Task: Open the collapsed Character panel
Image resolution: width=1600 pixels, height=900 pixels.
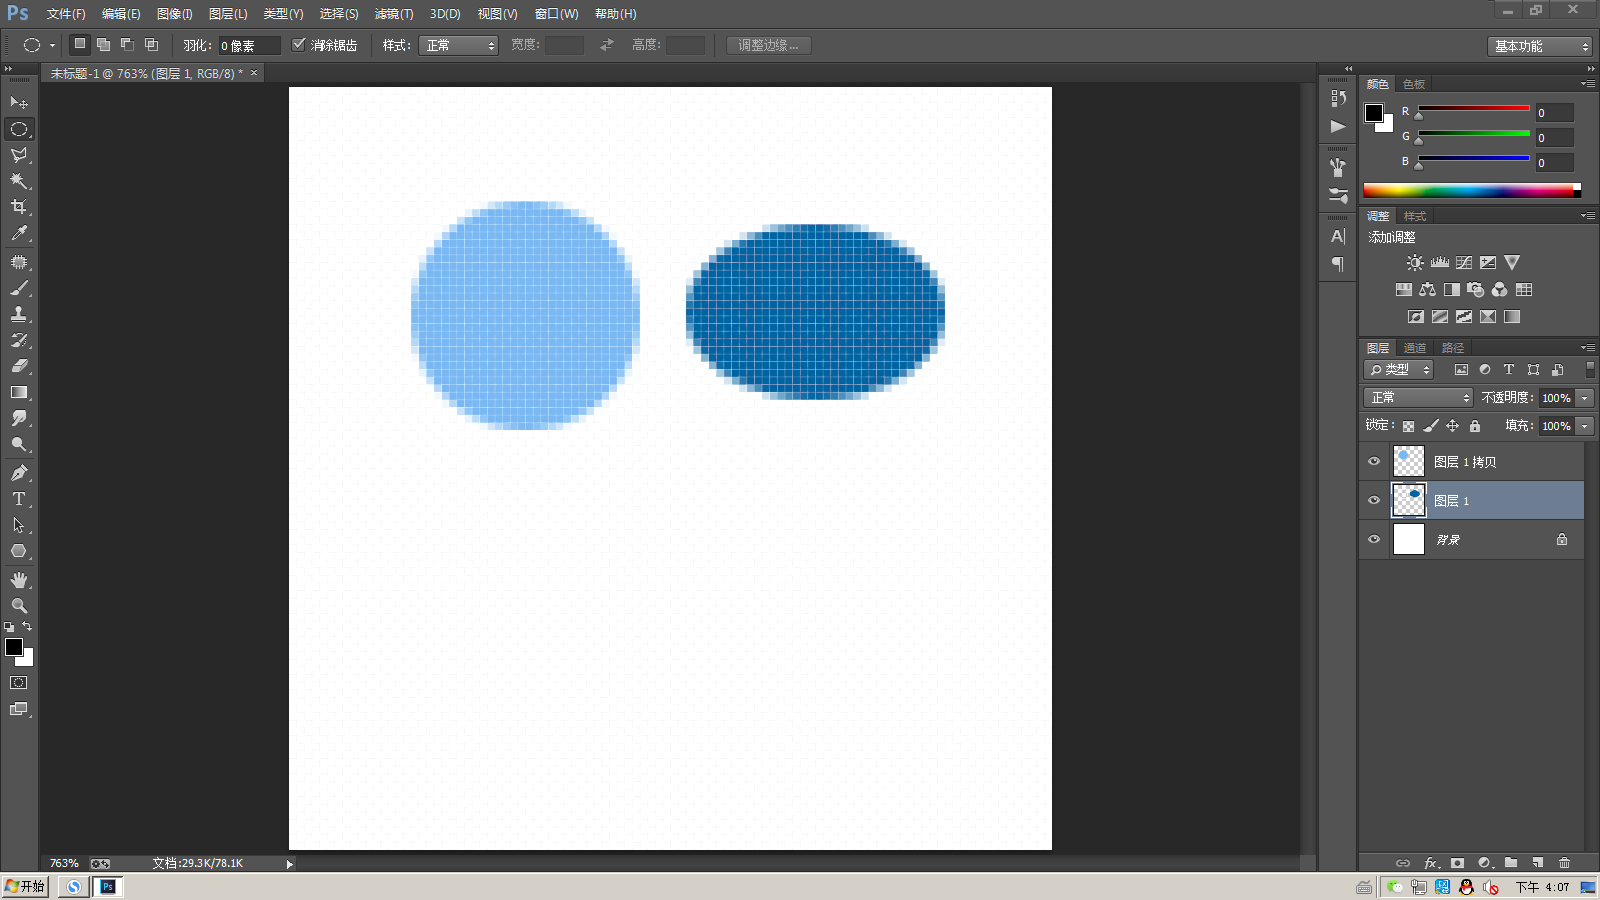Action: point(1338,237)
